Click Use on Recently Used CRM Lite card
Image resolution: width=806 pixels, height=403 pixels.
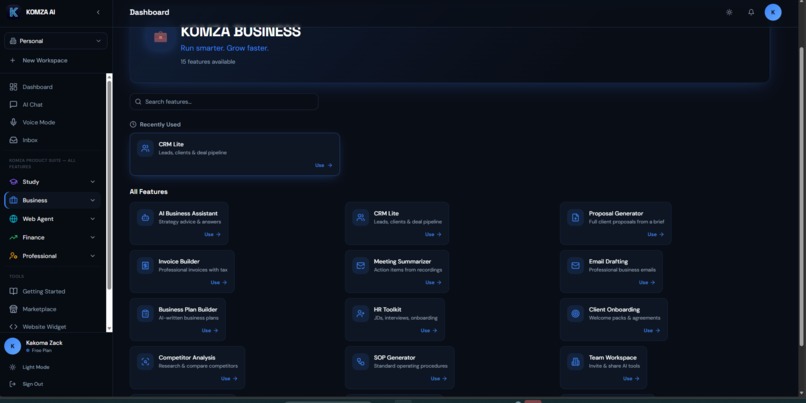pyautogui.click(x=324, y=166)
